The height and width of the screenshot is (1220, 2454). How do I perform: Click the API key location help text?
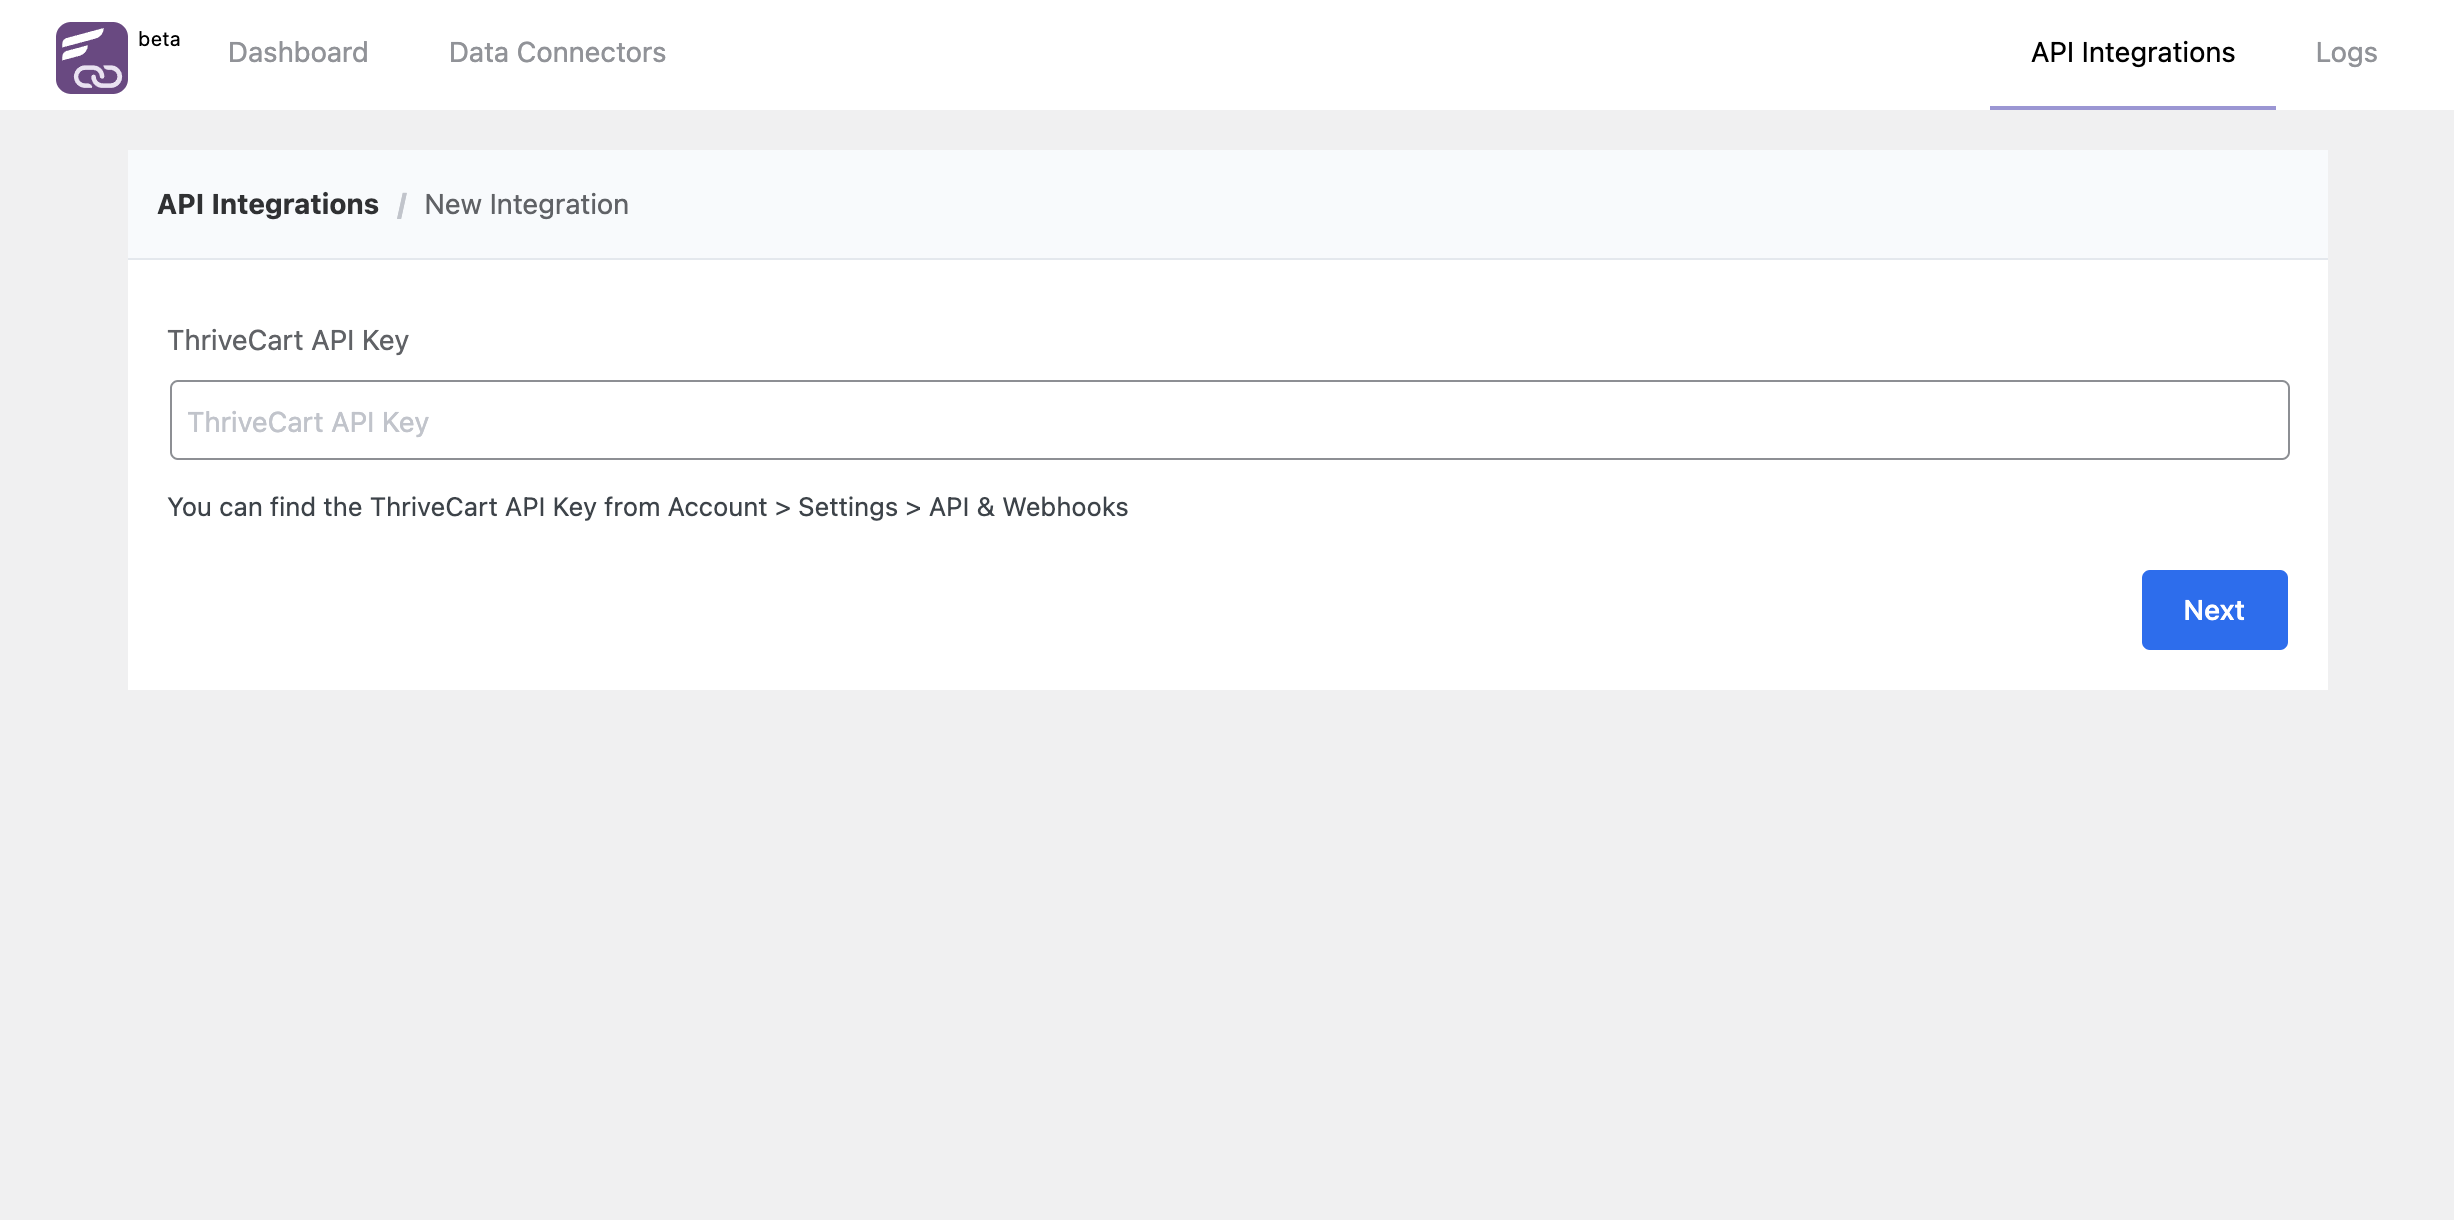click(647, 507)
